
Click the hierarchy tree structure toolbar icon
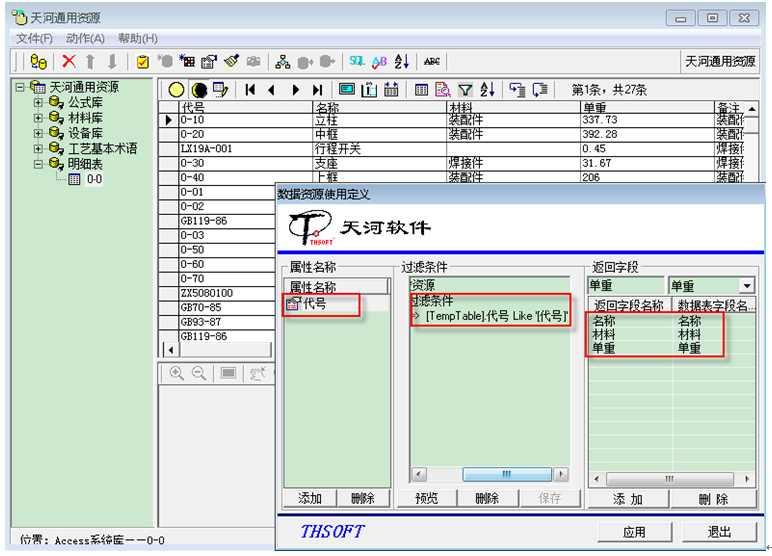283,62
